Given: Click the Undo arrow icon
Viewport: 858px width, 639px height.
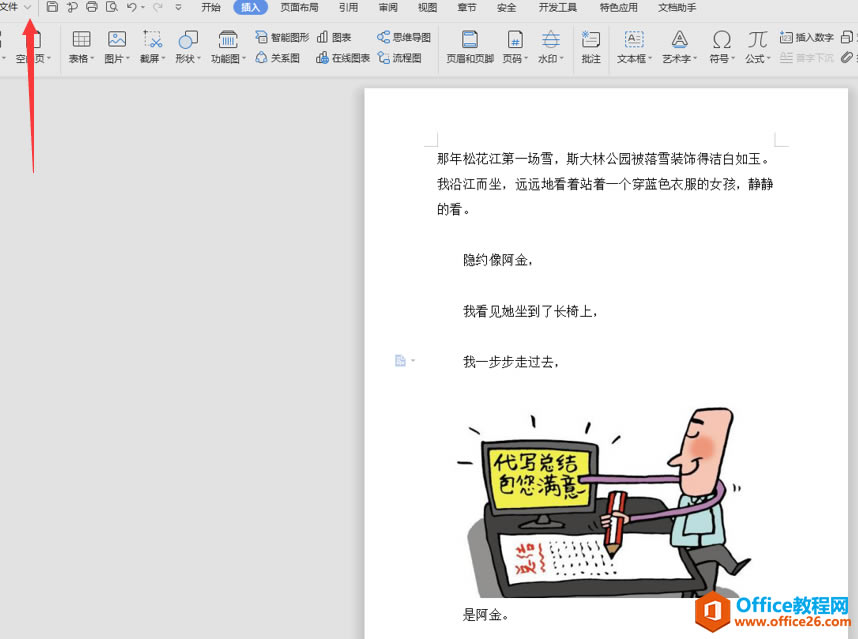Looking at the screenshot, I should click(131, 7).
